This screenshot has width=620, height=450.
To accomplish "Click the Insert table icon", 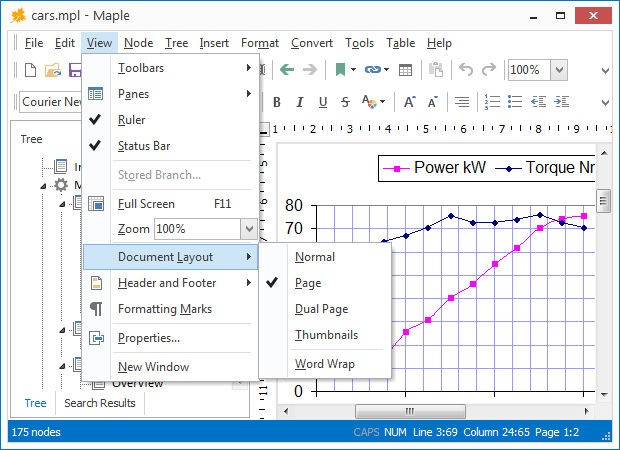I will (405, 70).
